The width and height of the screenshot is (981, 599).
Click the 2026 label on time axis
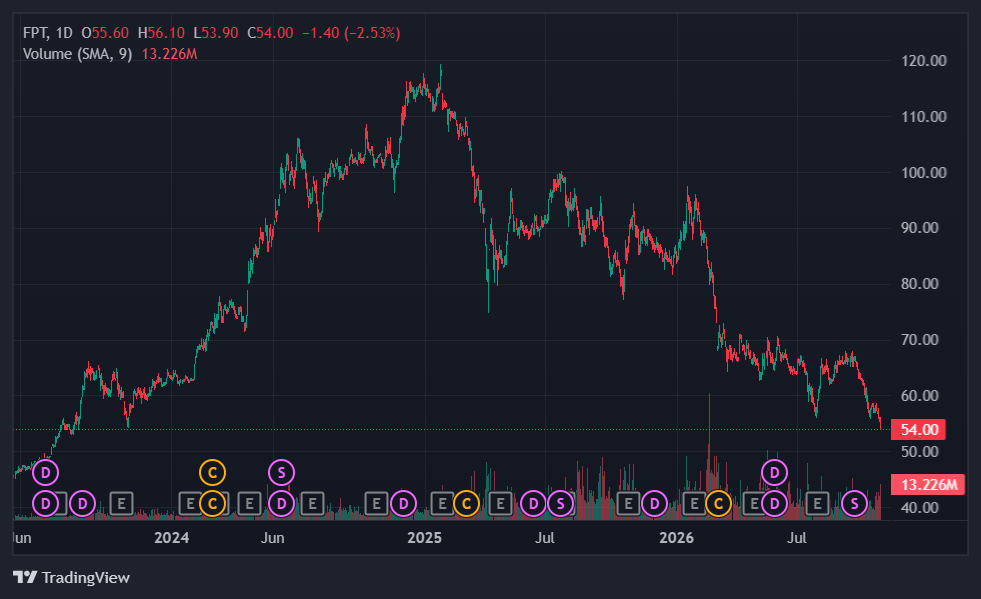coord(676,538)
